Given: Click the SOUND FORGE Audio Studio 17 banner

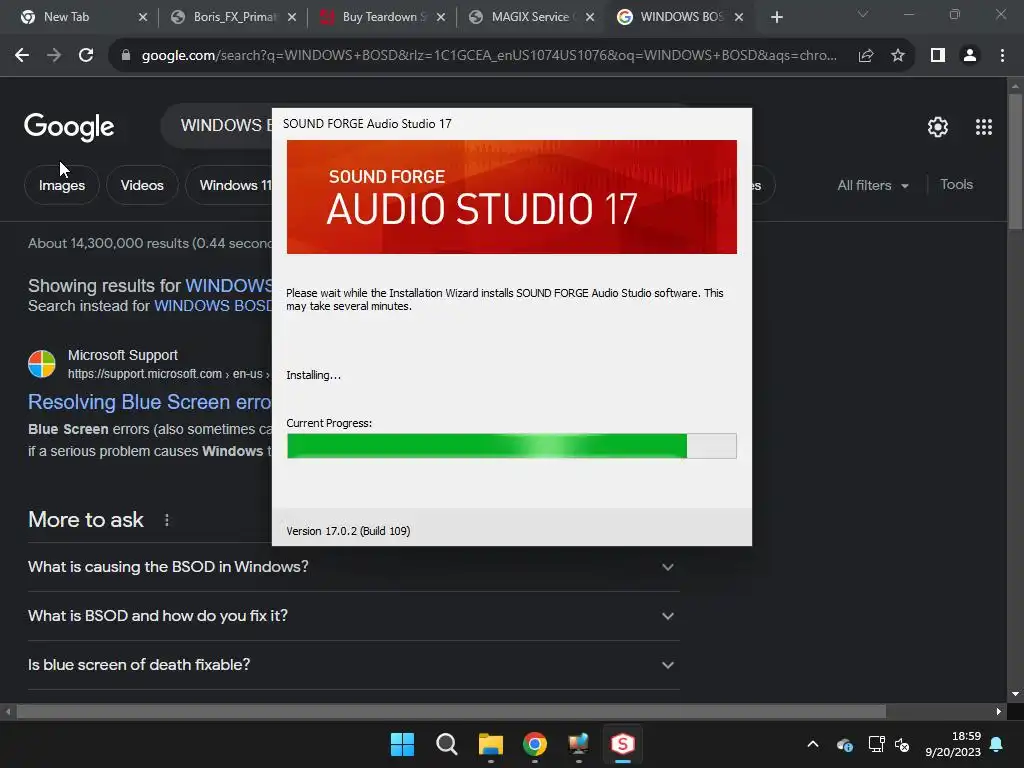Looking at the screenshot, I should tap(511, 197).
